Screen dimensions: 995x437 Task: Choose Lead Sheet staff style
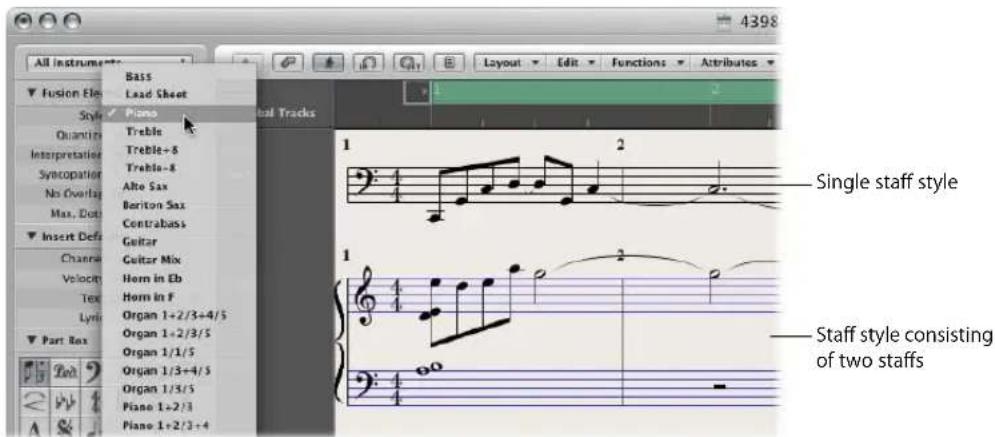(178, 94)
